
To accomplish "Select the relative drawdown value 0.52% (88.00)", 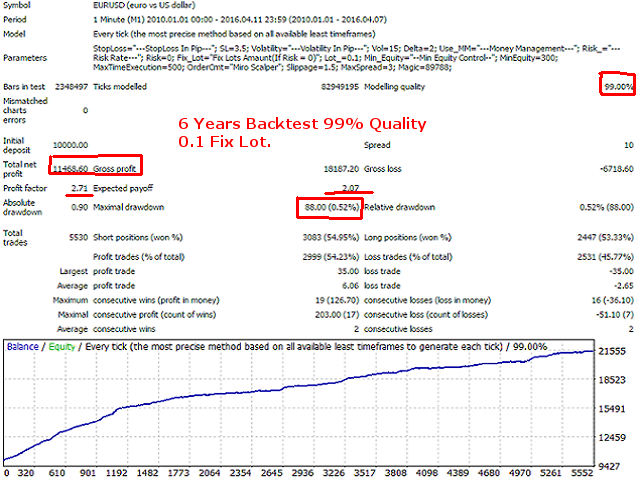I will tap(607, 207).
